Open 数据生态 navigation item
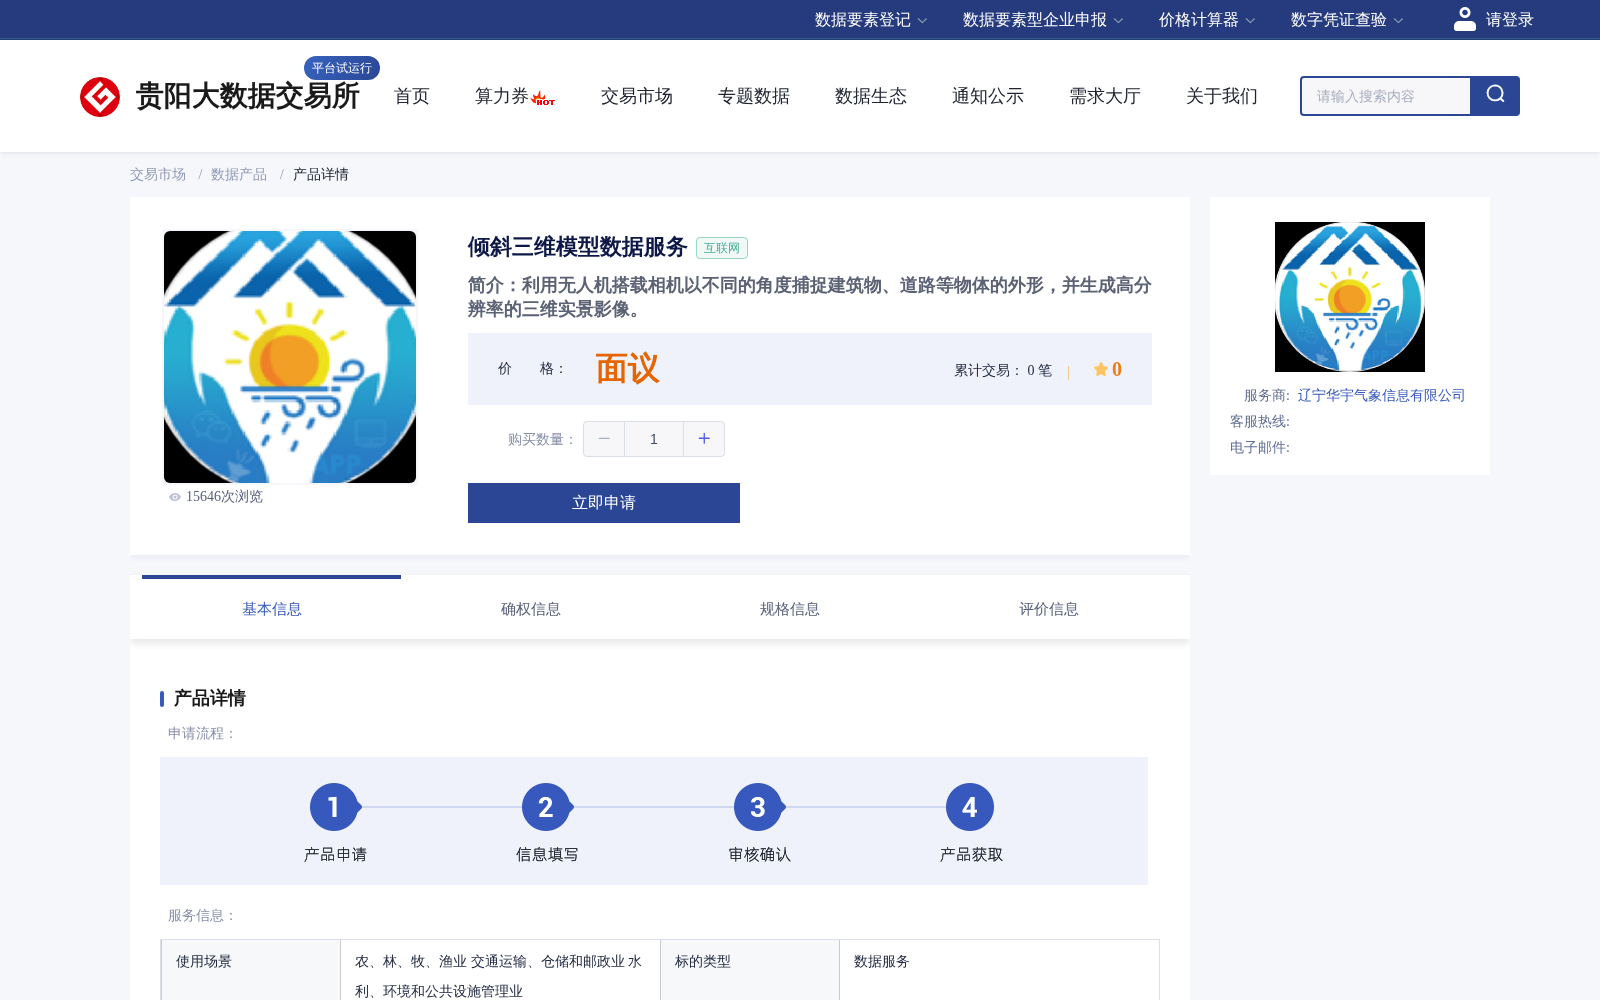This screenshot has width=1600, height=1000. point(871,96)
